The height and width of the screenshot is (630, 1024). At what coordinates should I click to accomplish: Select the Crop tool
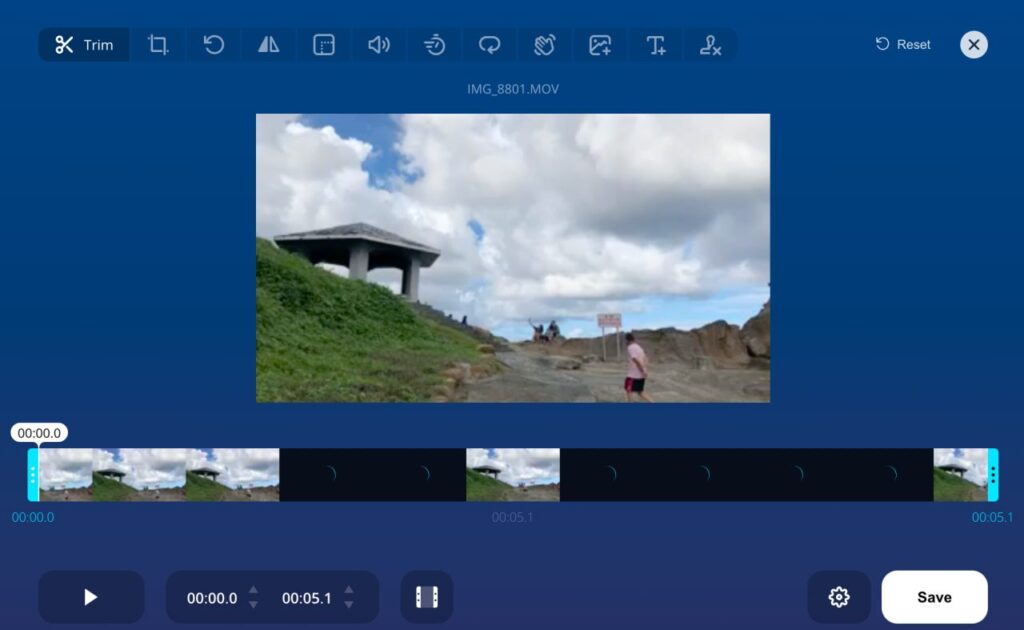point(157,44)
